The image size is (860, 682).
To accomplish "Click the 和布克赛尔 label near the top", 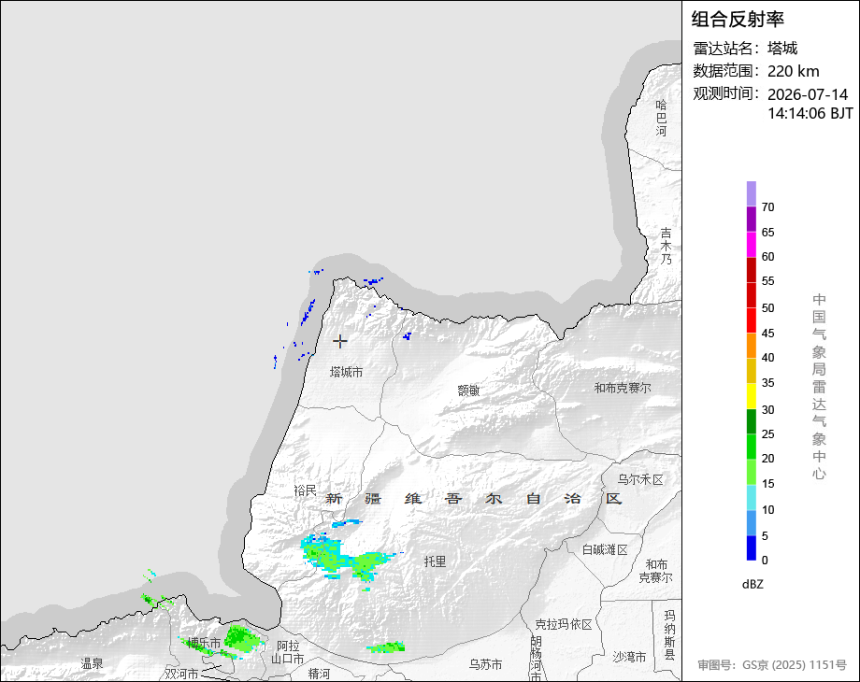I will 623,387.
